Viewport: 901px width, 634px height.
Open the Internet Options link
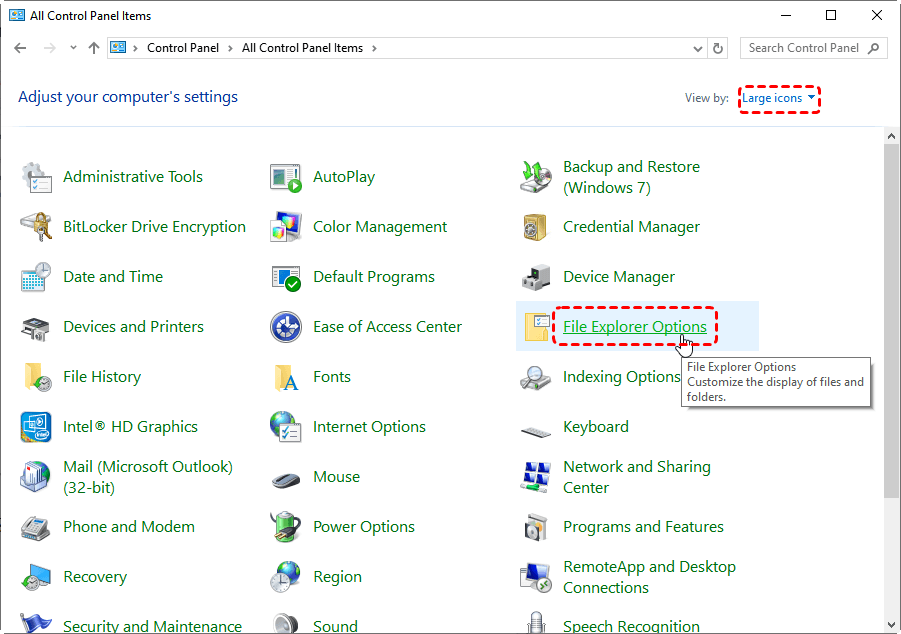(369, 427)
